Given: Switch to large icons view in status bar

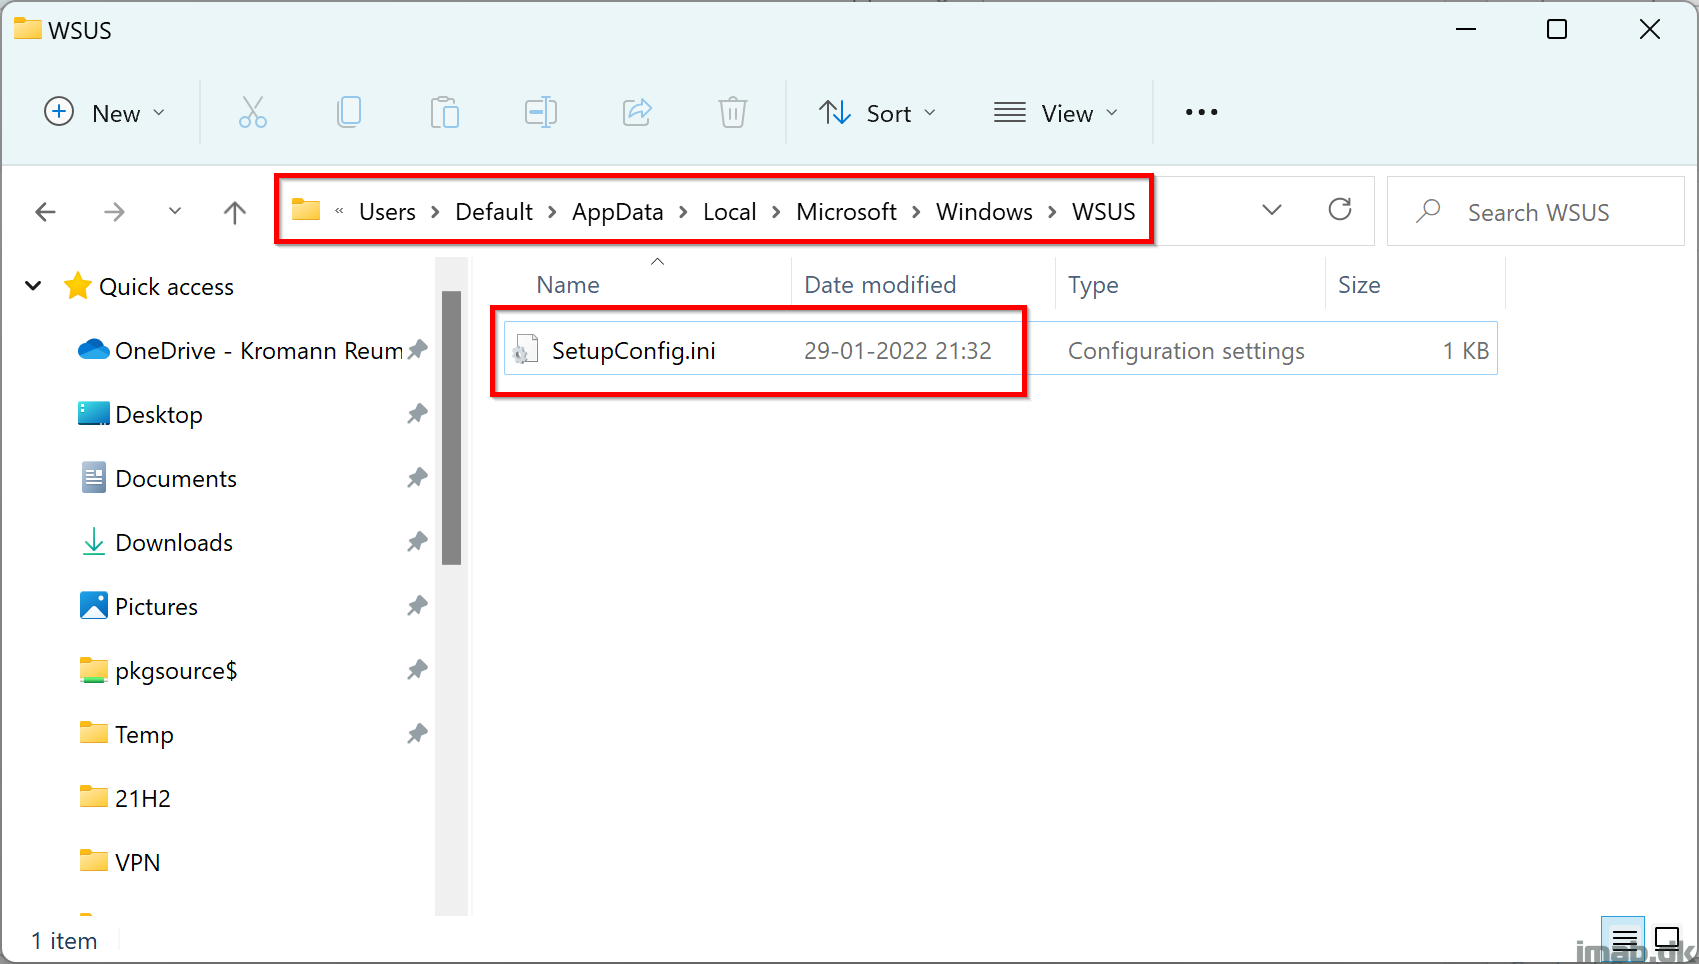Looking at the screenshot, I should click(x=1667, y=940).
